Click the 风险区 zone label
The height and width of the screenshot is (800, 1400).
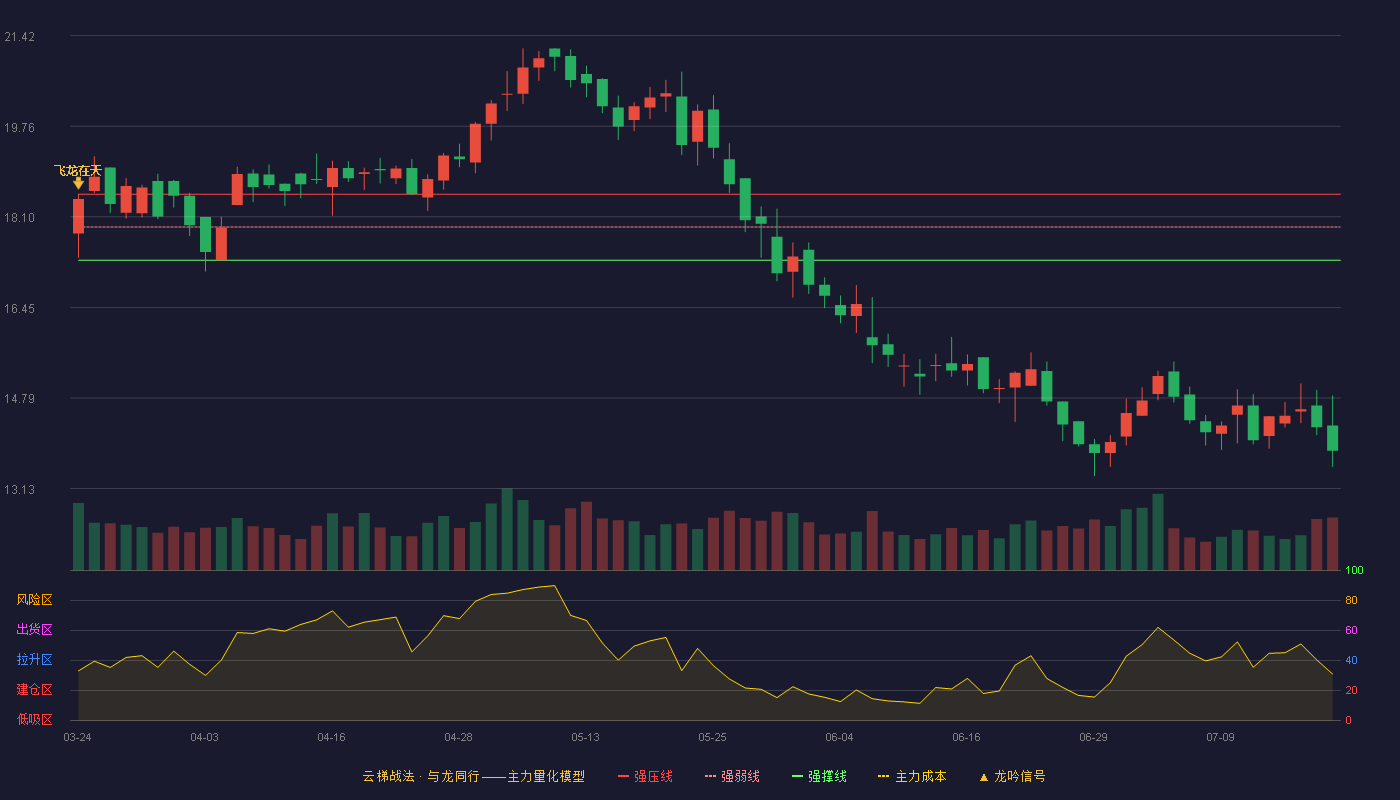(34, 600)
